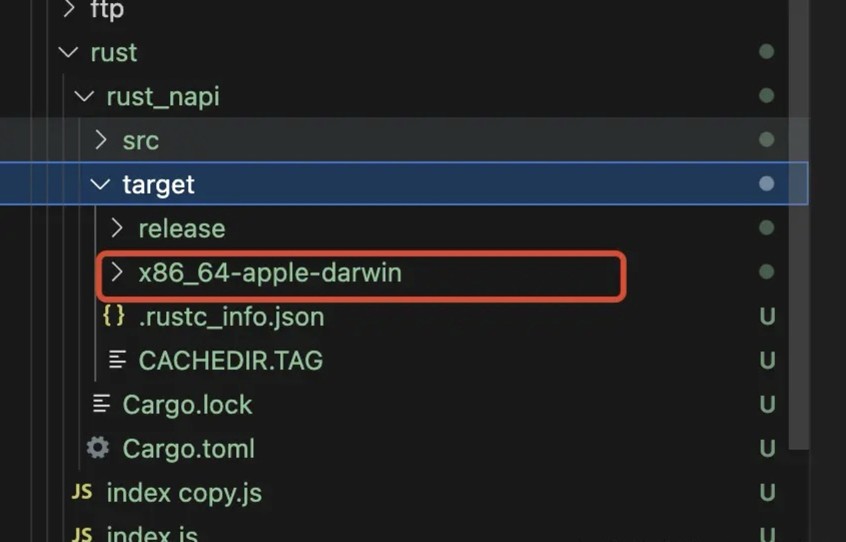The width and height of the screenshot is (846, 542).
Task: Open the .rustc_info.json file
Action: [x=231, y=317]
